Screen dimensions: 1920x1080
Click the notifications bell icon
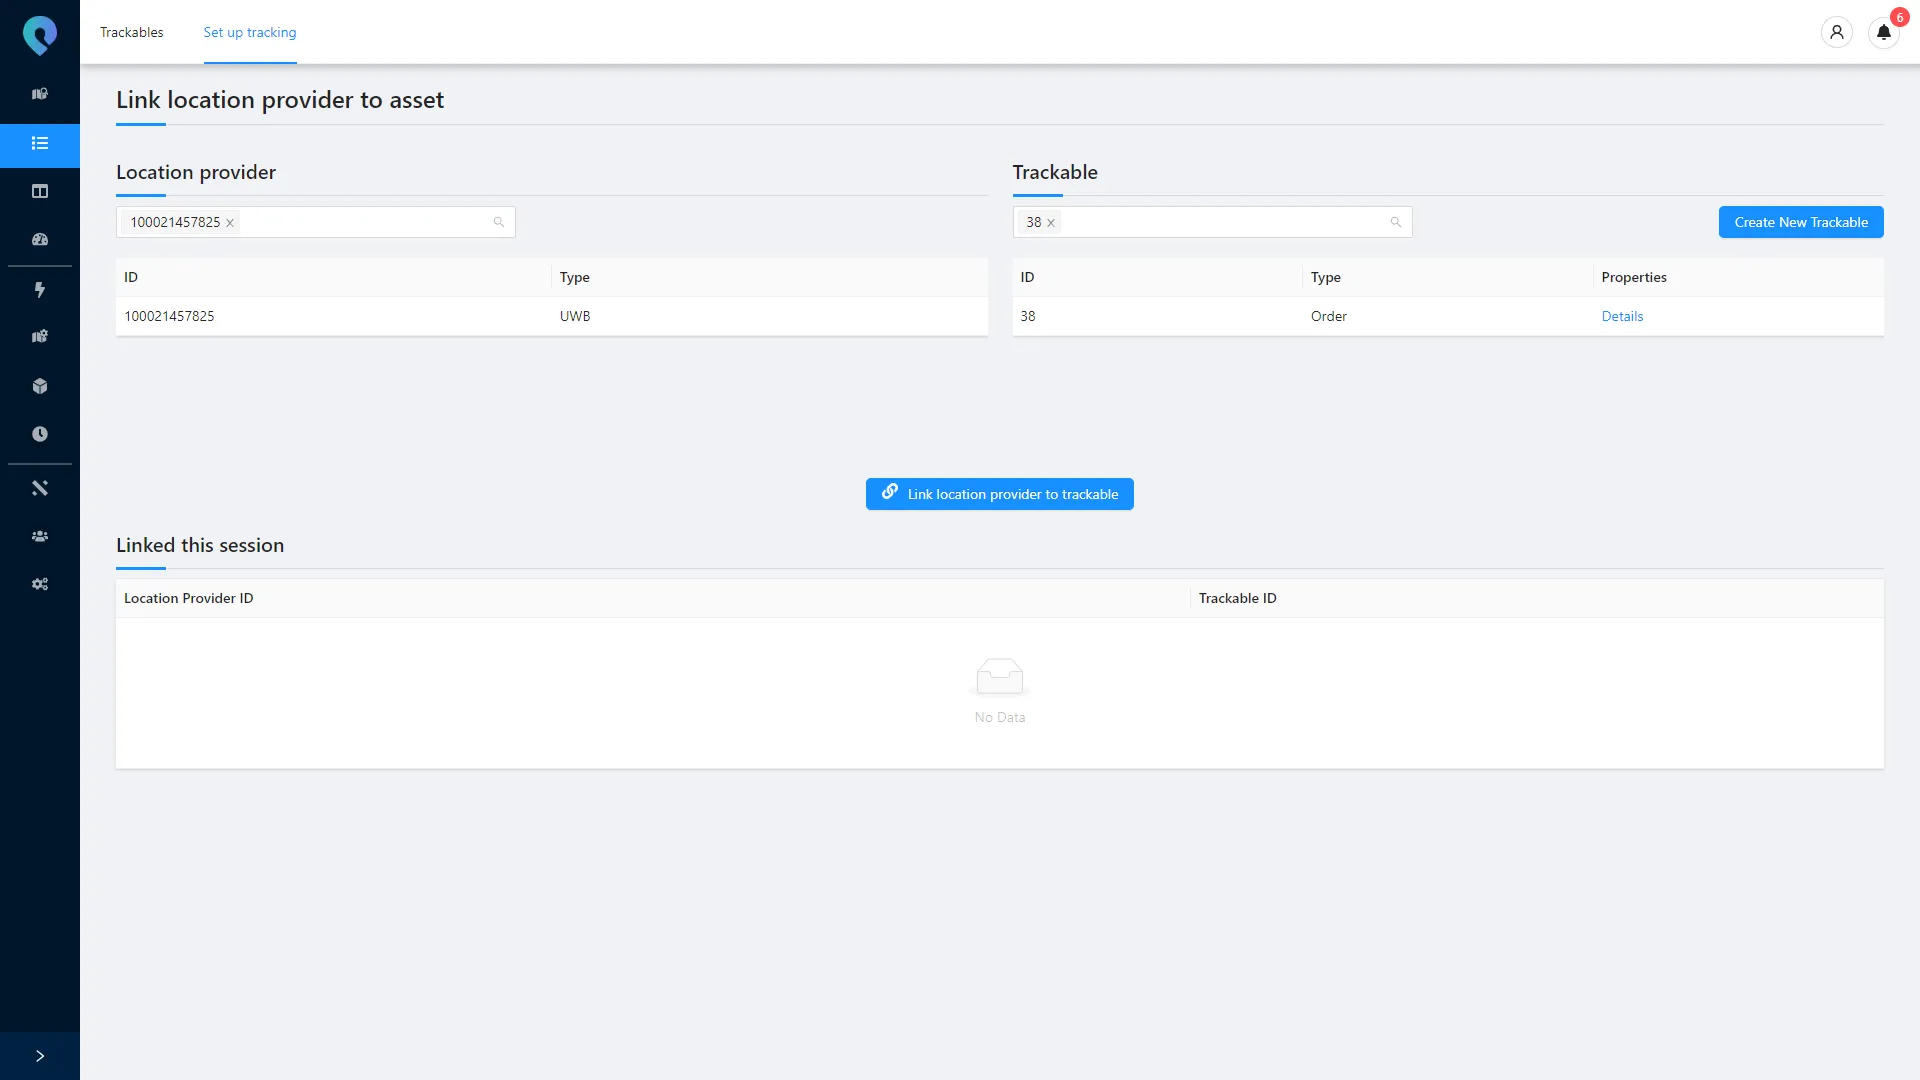pos(1883,33)
